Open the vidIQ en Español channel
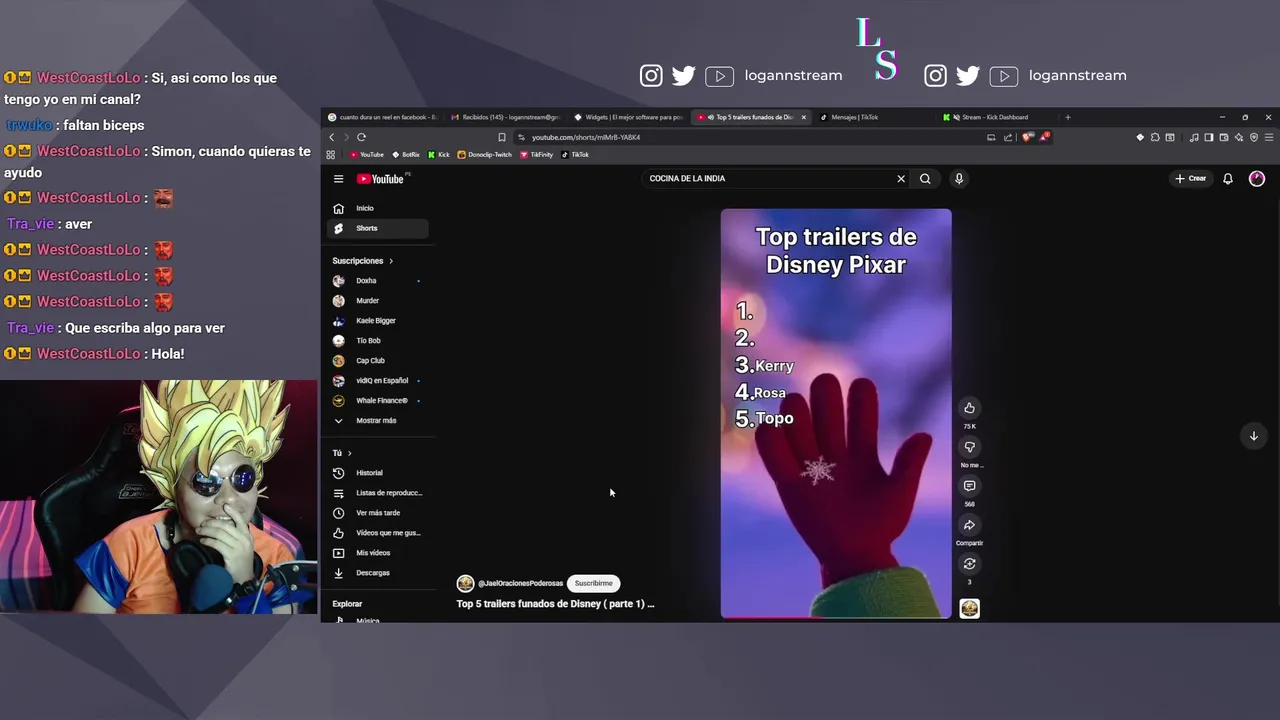Viewport: 1280px width, 720px height. [x=379, y=381]
